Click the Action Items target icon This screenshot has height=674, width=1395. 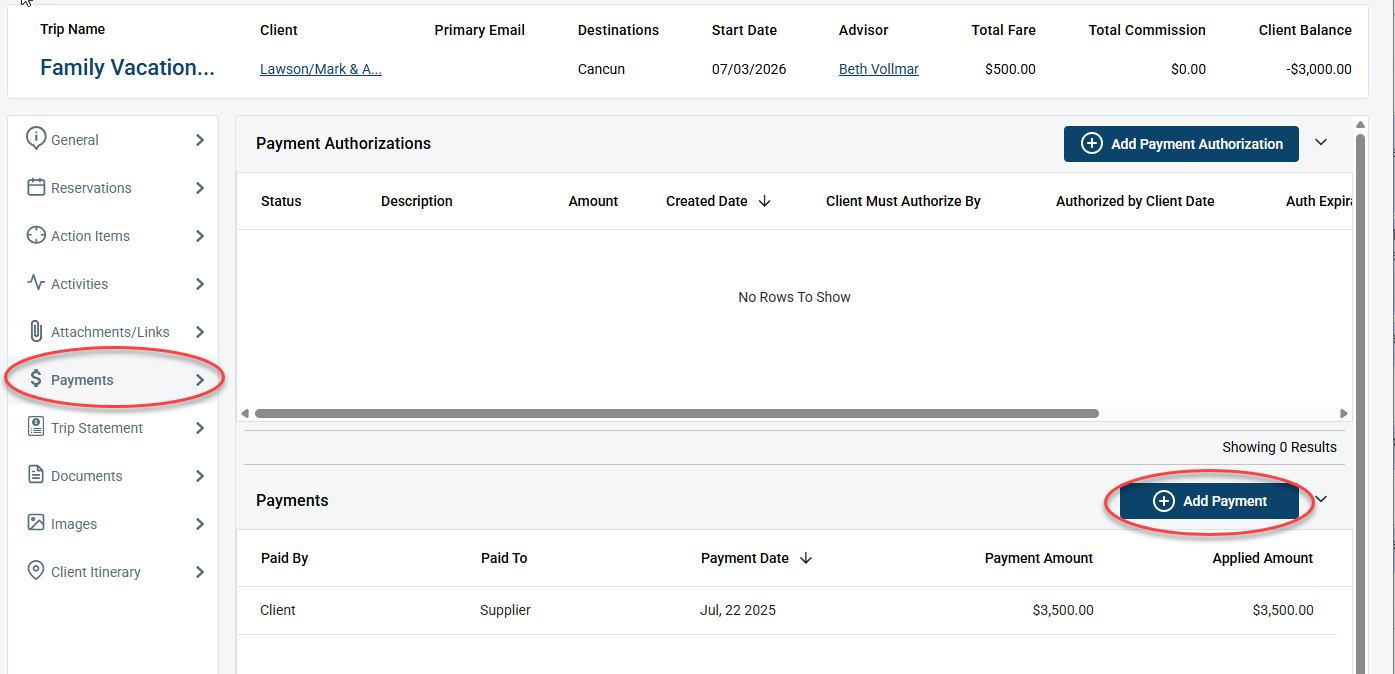pos(36,235)
